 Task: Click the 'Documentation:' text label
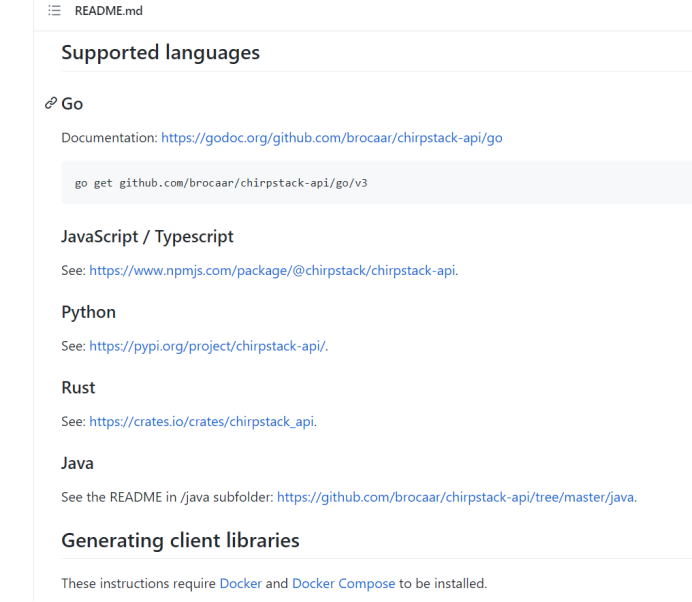[x=109, y=138]
